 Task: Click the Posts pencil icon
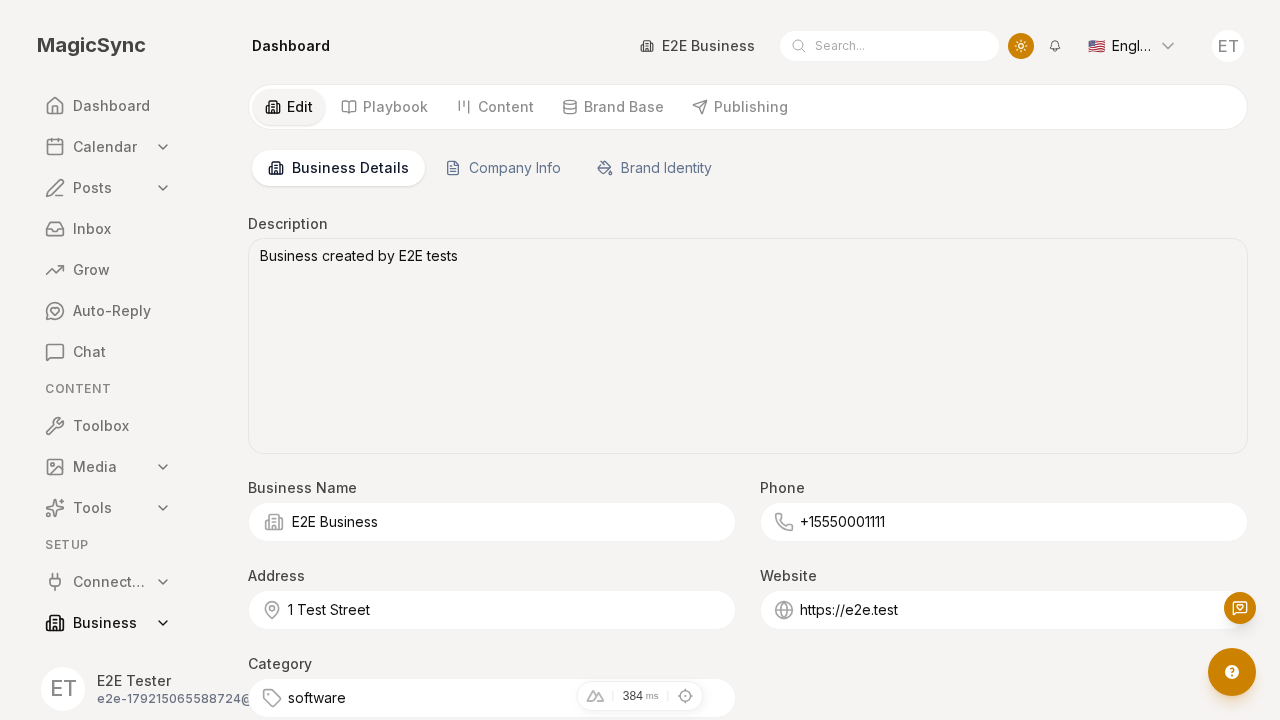click(x=55, y=188)
